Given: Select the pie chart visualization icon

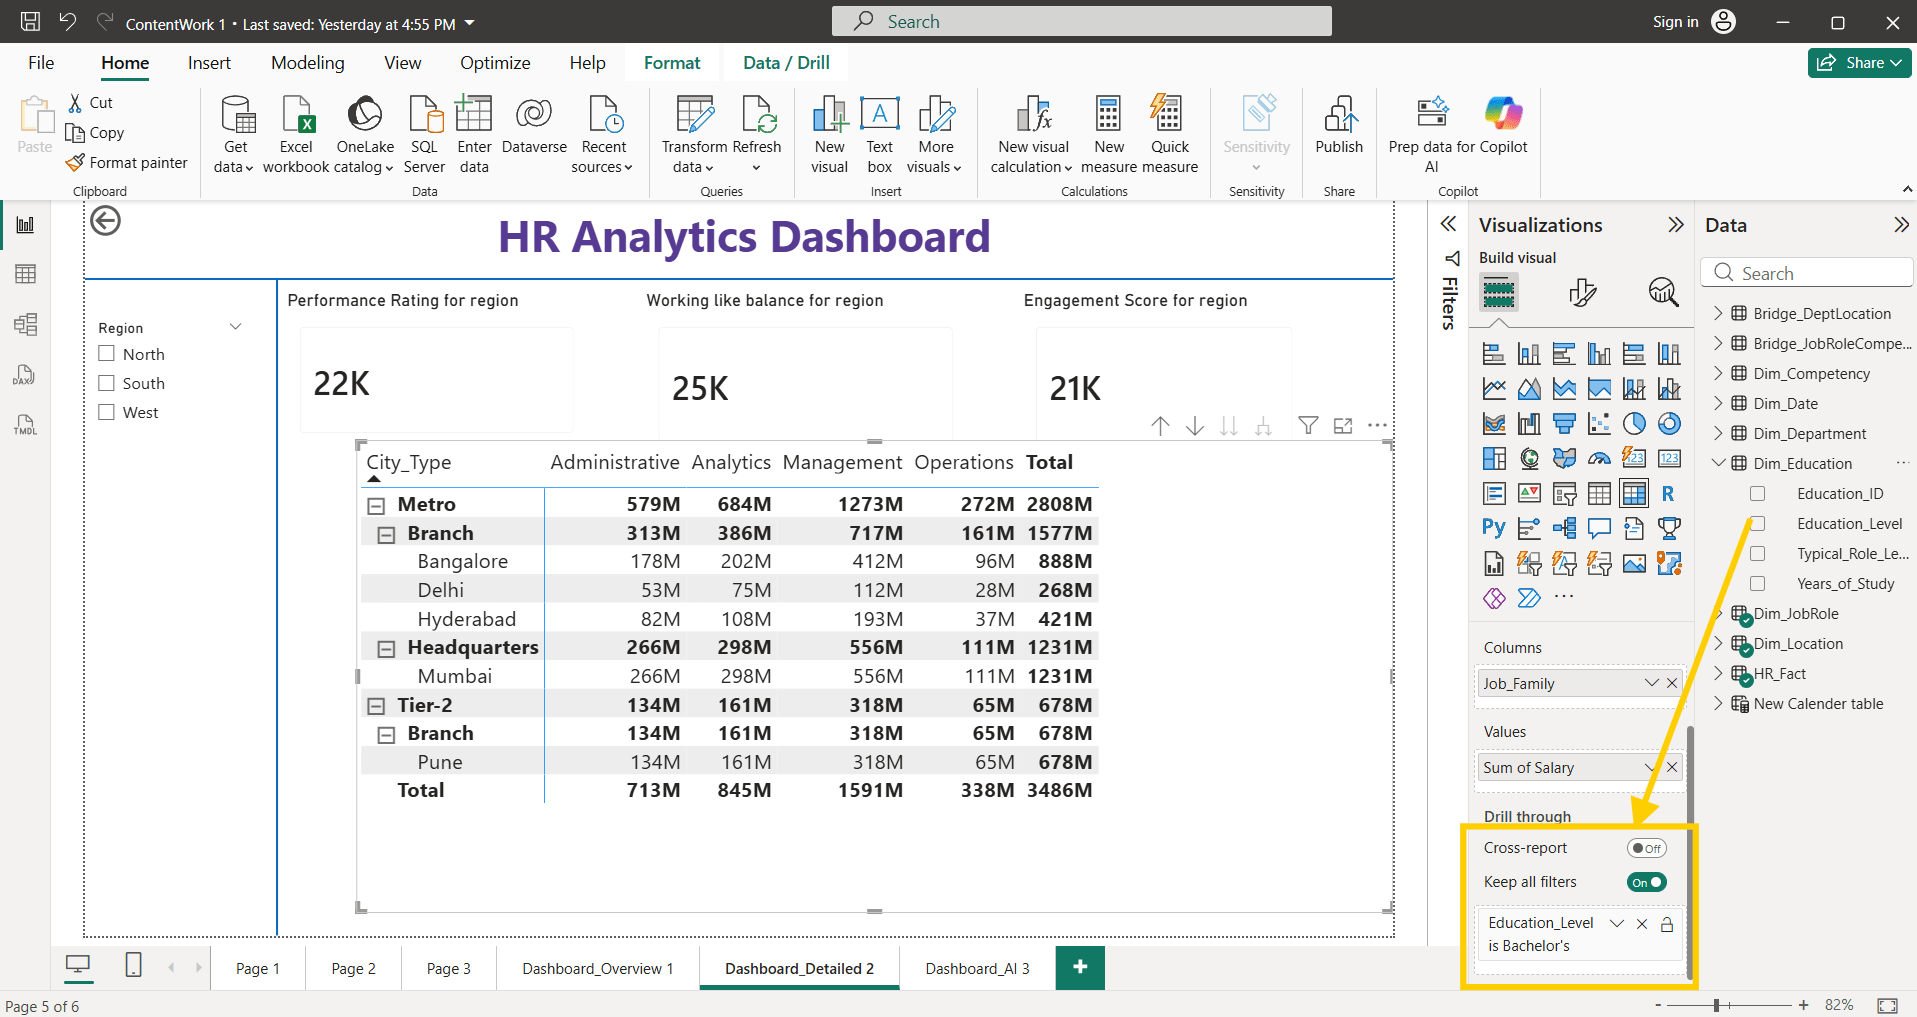Looking at the screenshot, I should (x=1634, y=424).
